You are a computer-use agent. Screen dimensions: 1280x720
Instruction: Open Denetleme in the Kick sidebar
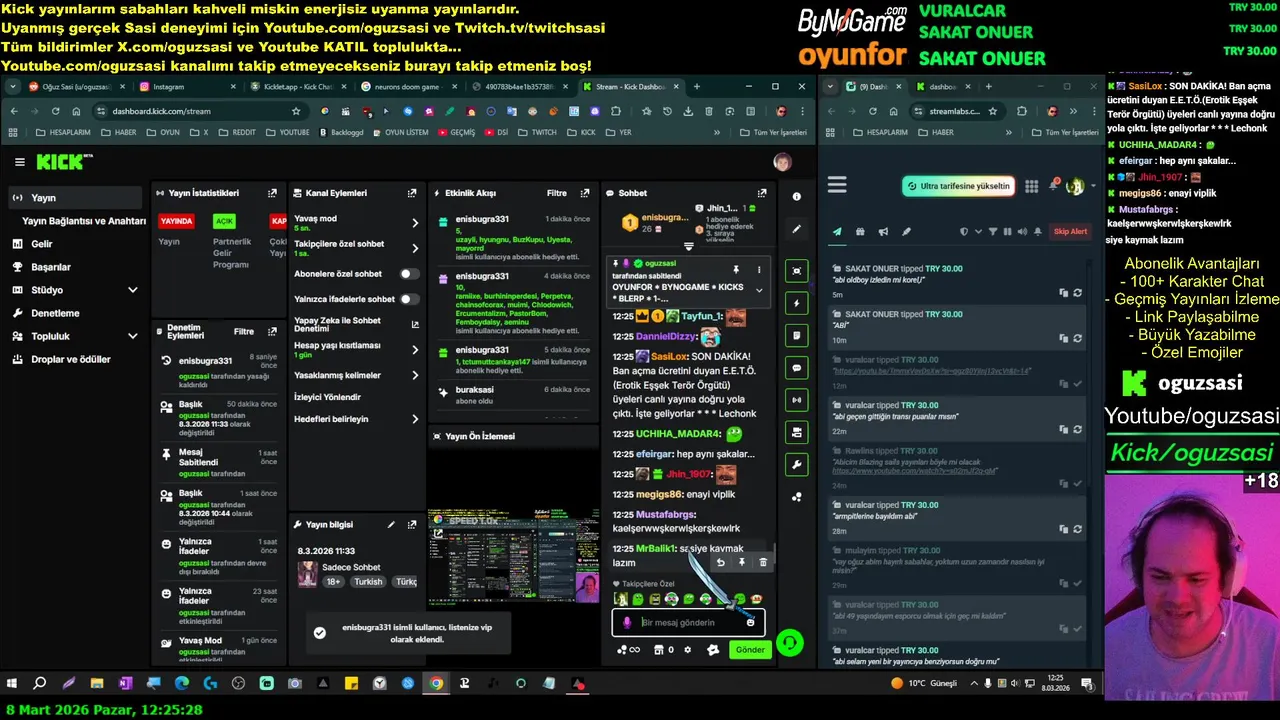55,313
